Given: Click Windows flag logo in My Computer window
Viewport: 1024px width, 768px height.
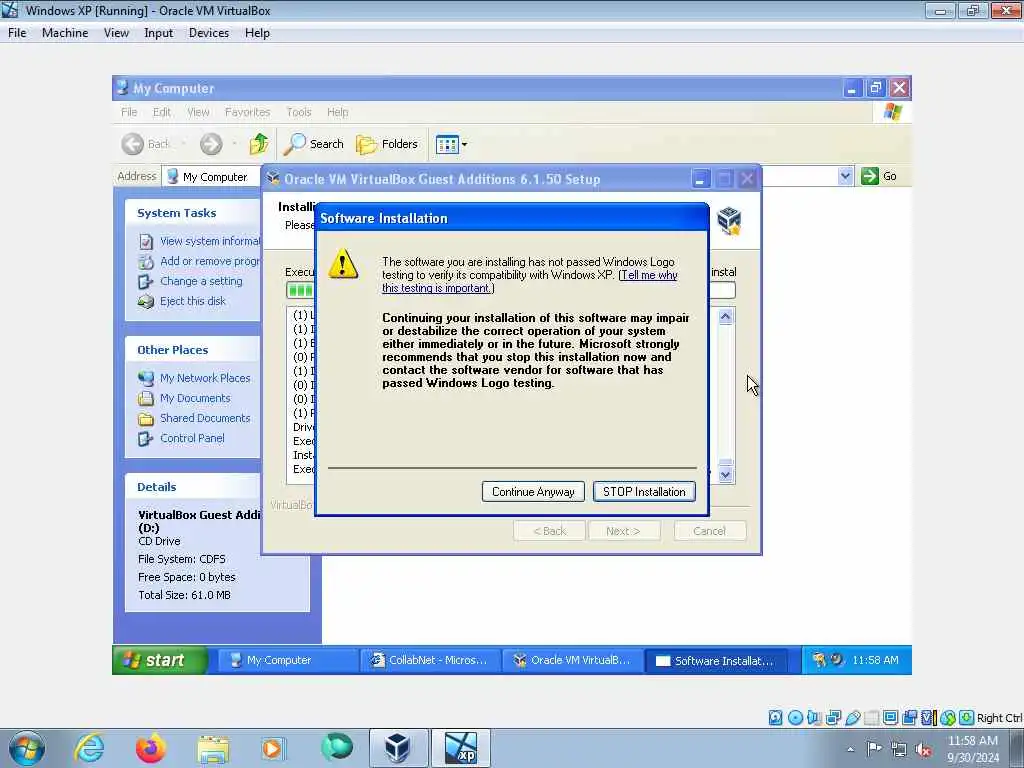Looking at the screenshot, I should pos(892,112).
